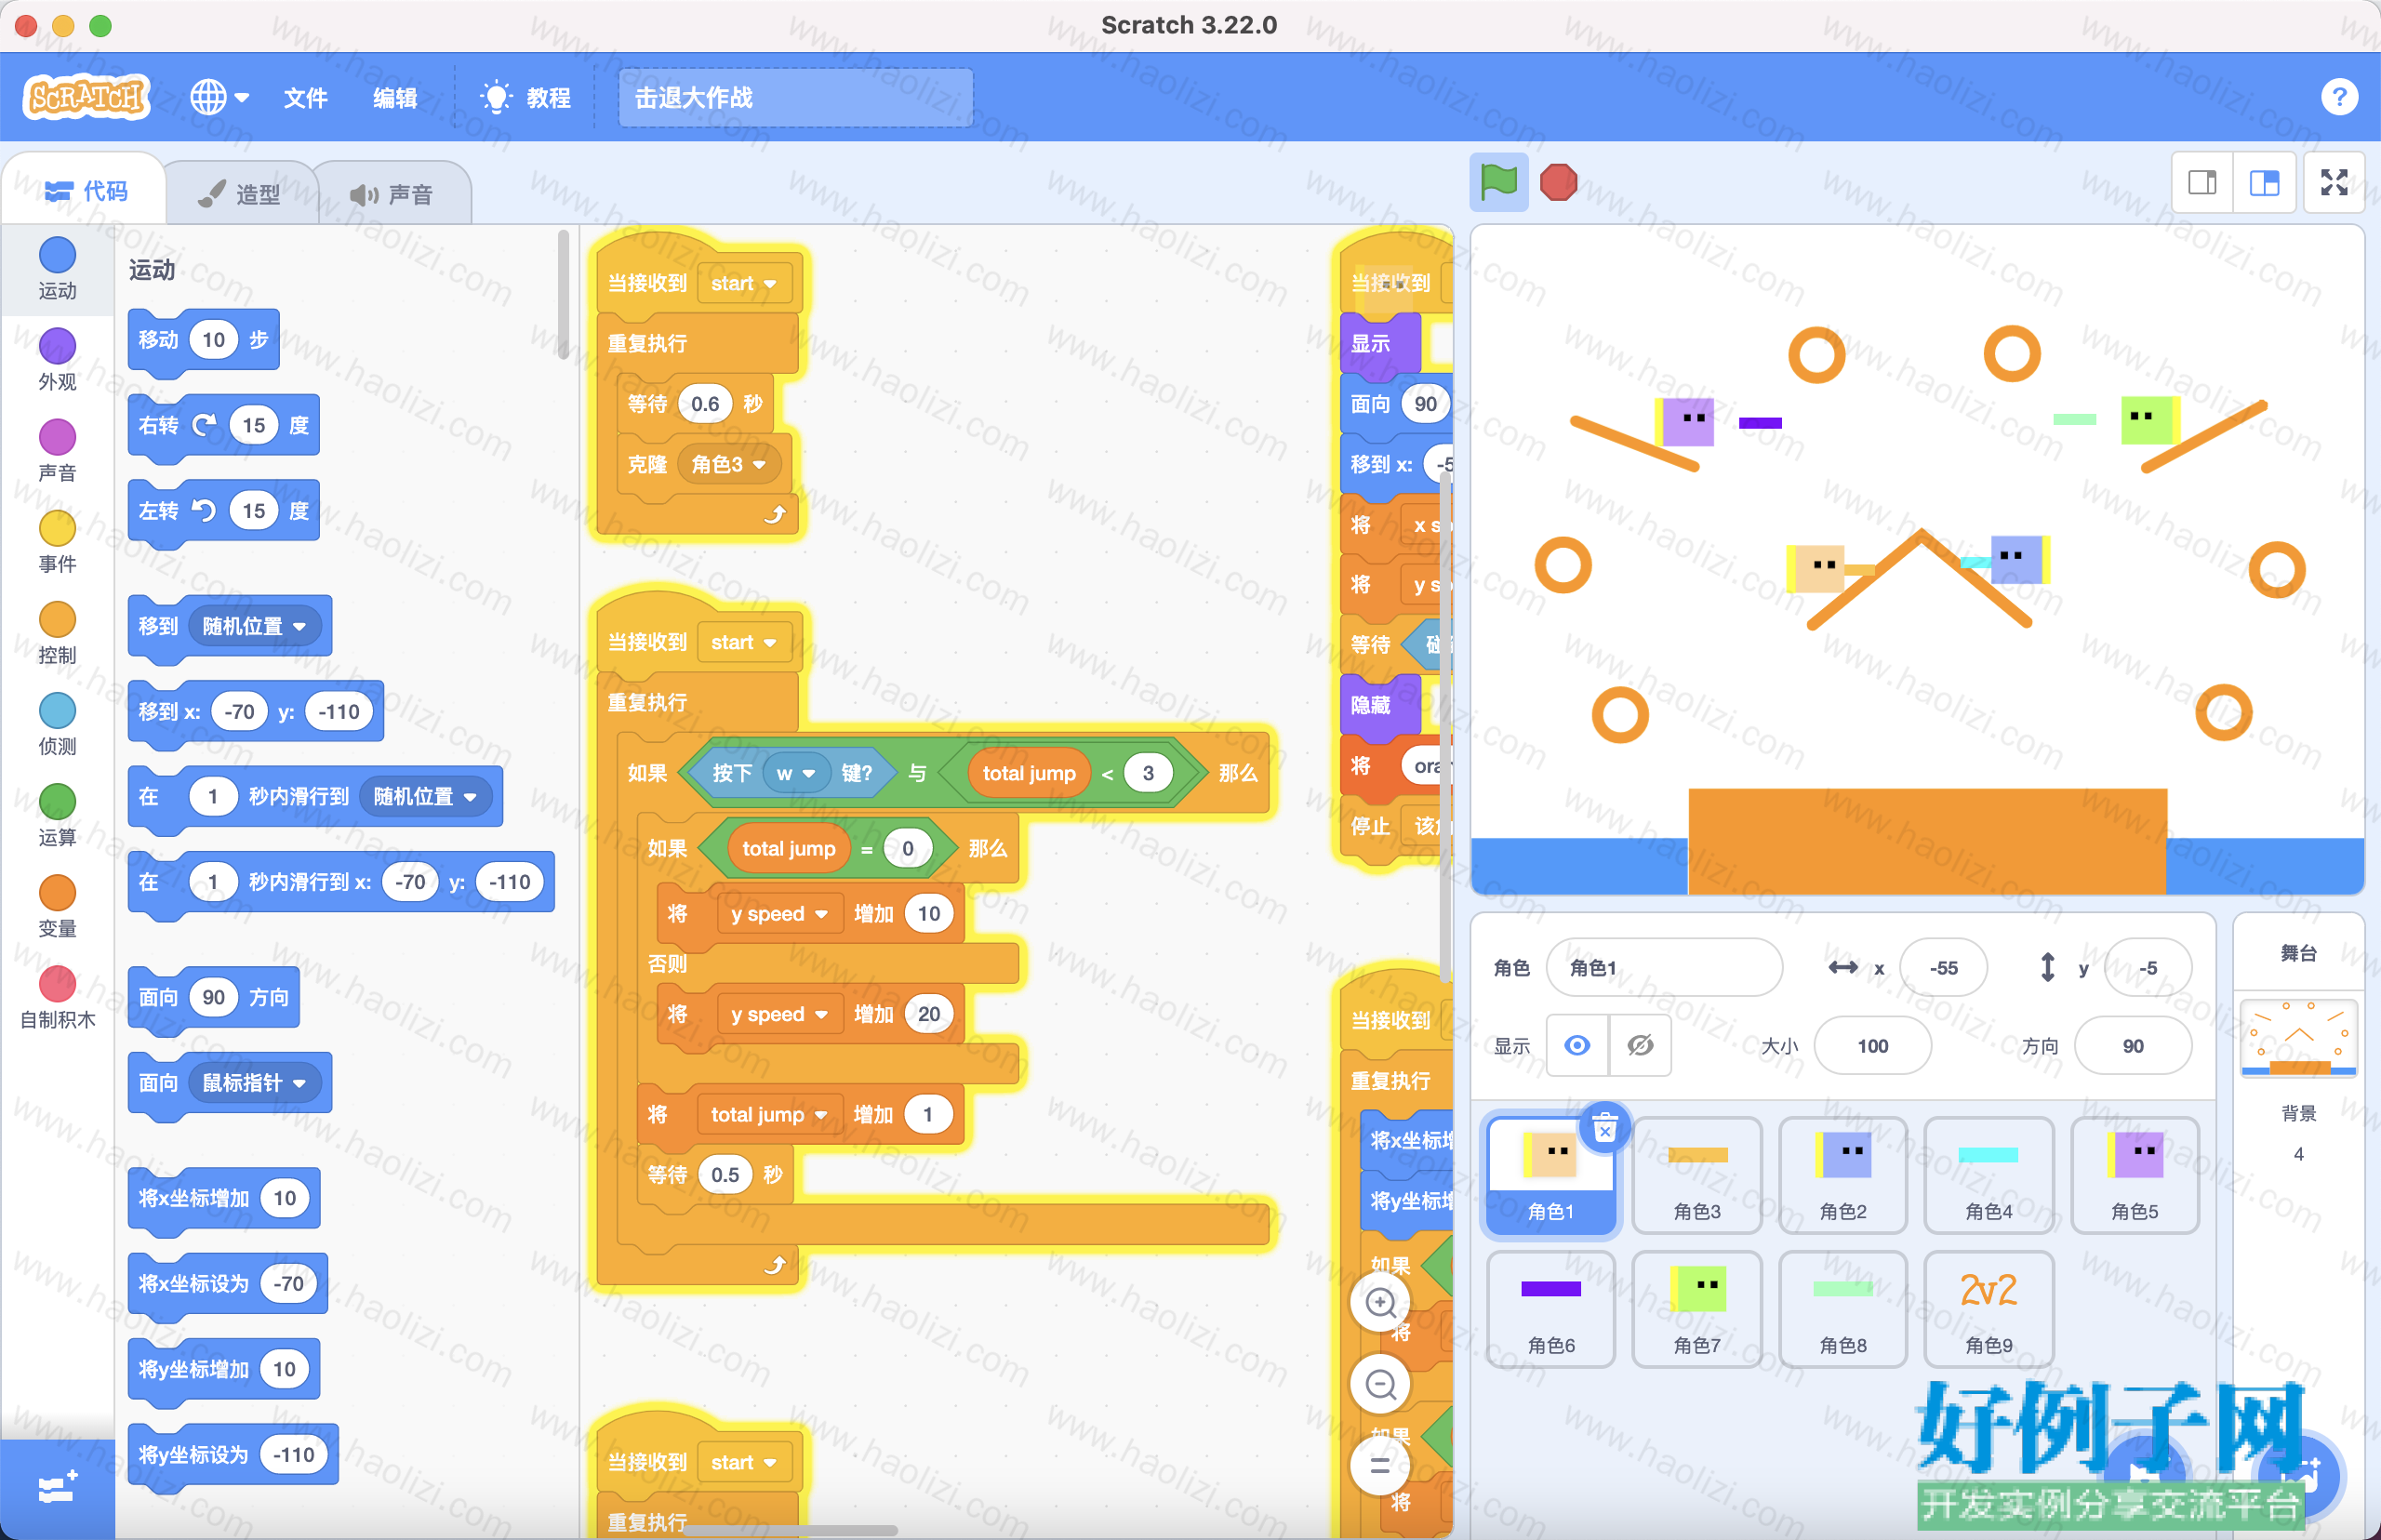2381x1540 pixels.
Task: Edit the sprite x value -55
Action: [x=1943, y=967]
